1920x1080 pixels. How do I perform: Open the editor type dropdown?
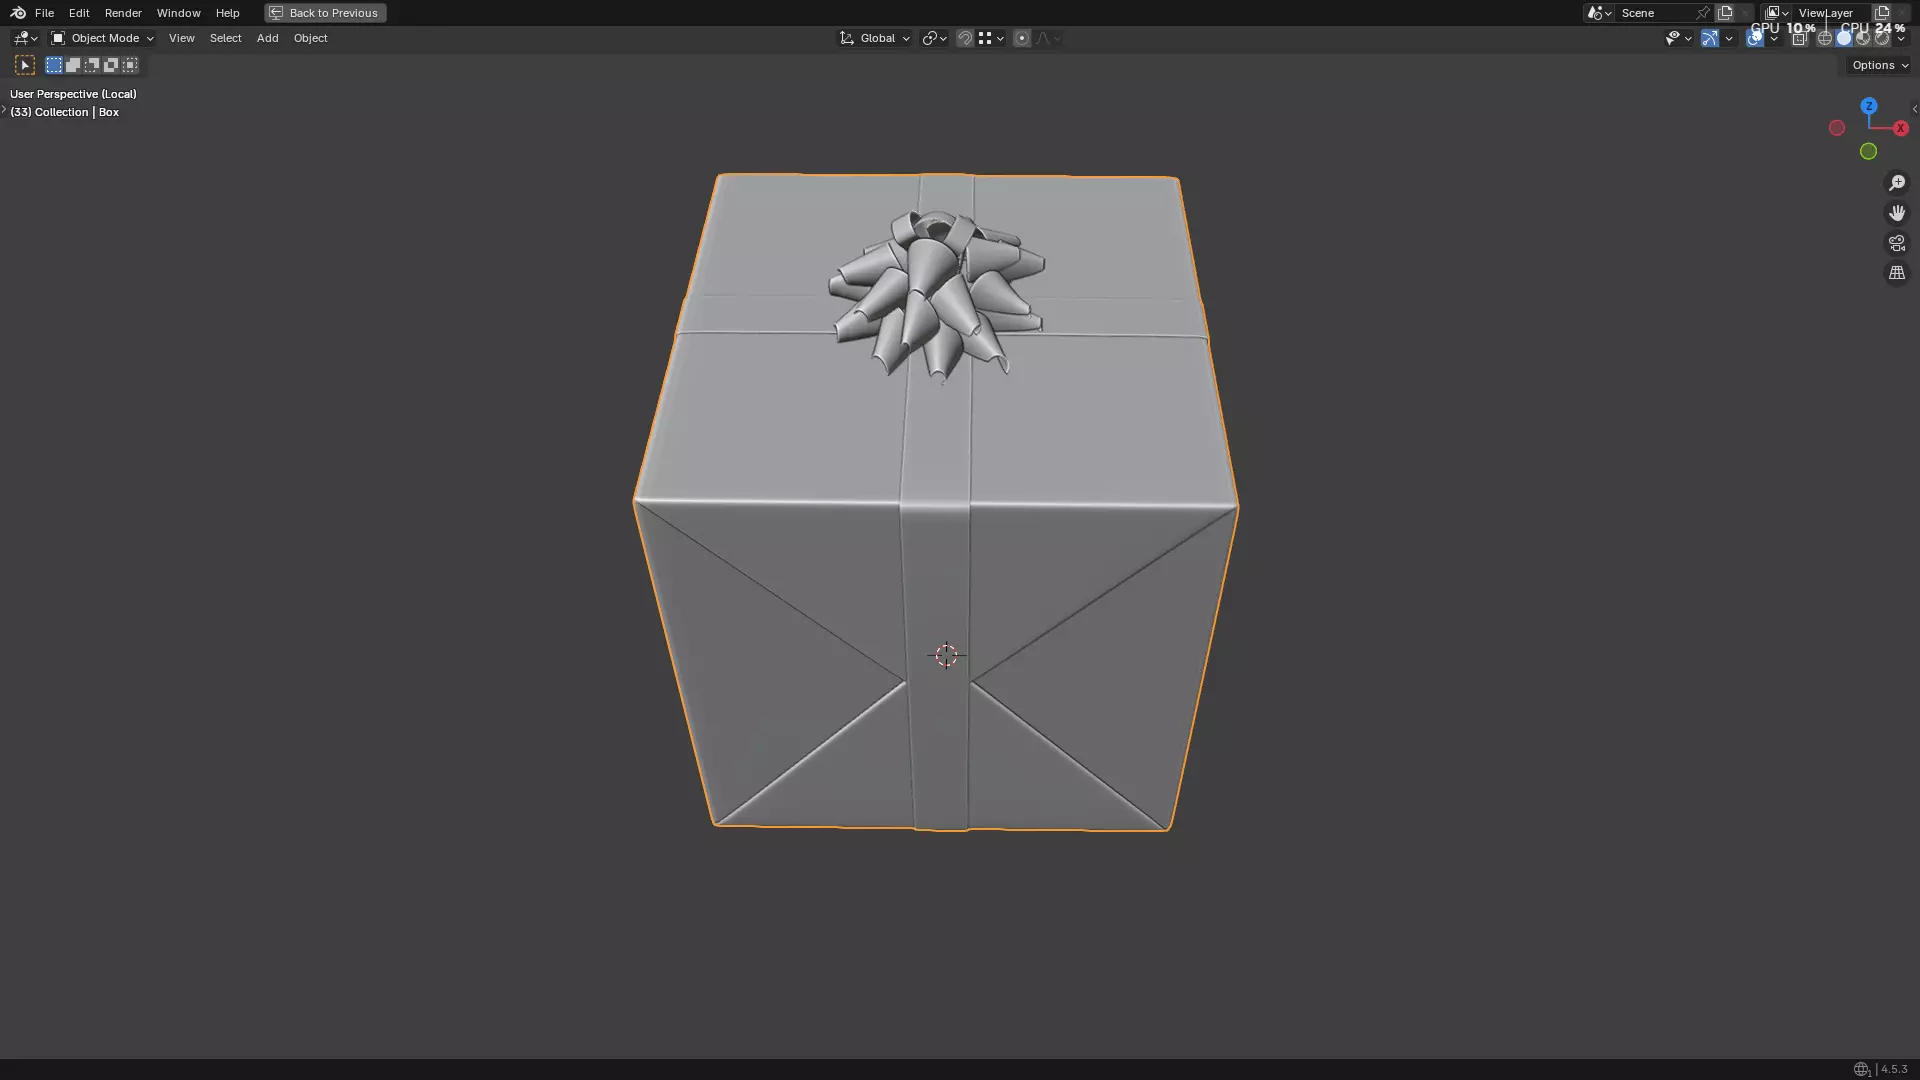click(x=25, y=38)
